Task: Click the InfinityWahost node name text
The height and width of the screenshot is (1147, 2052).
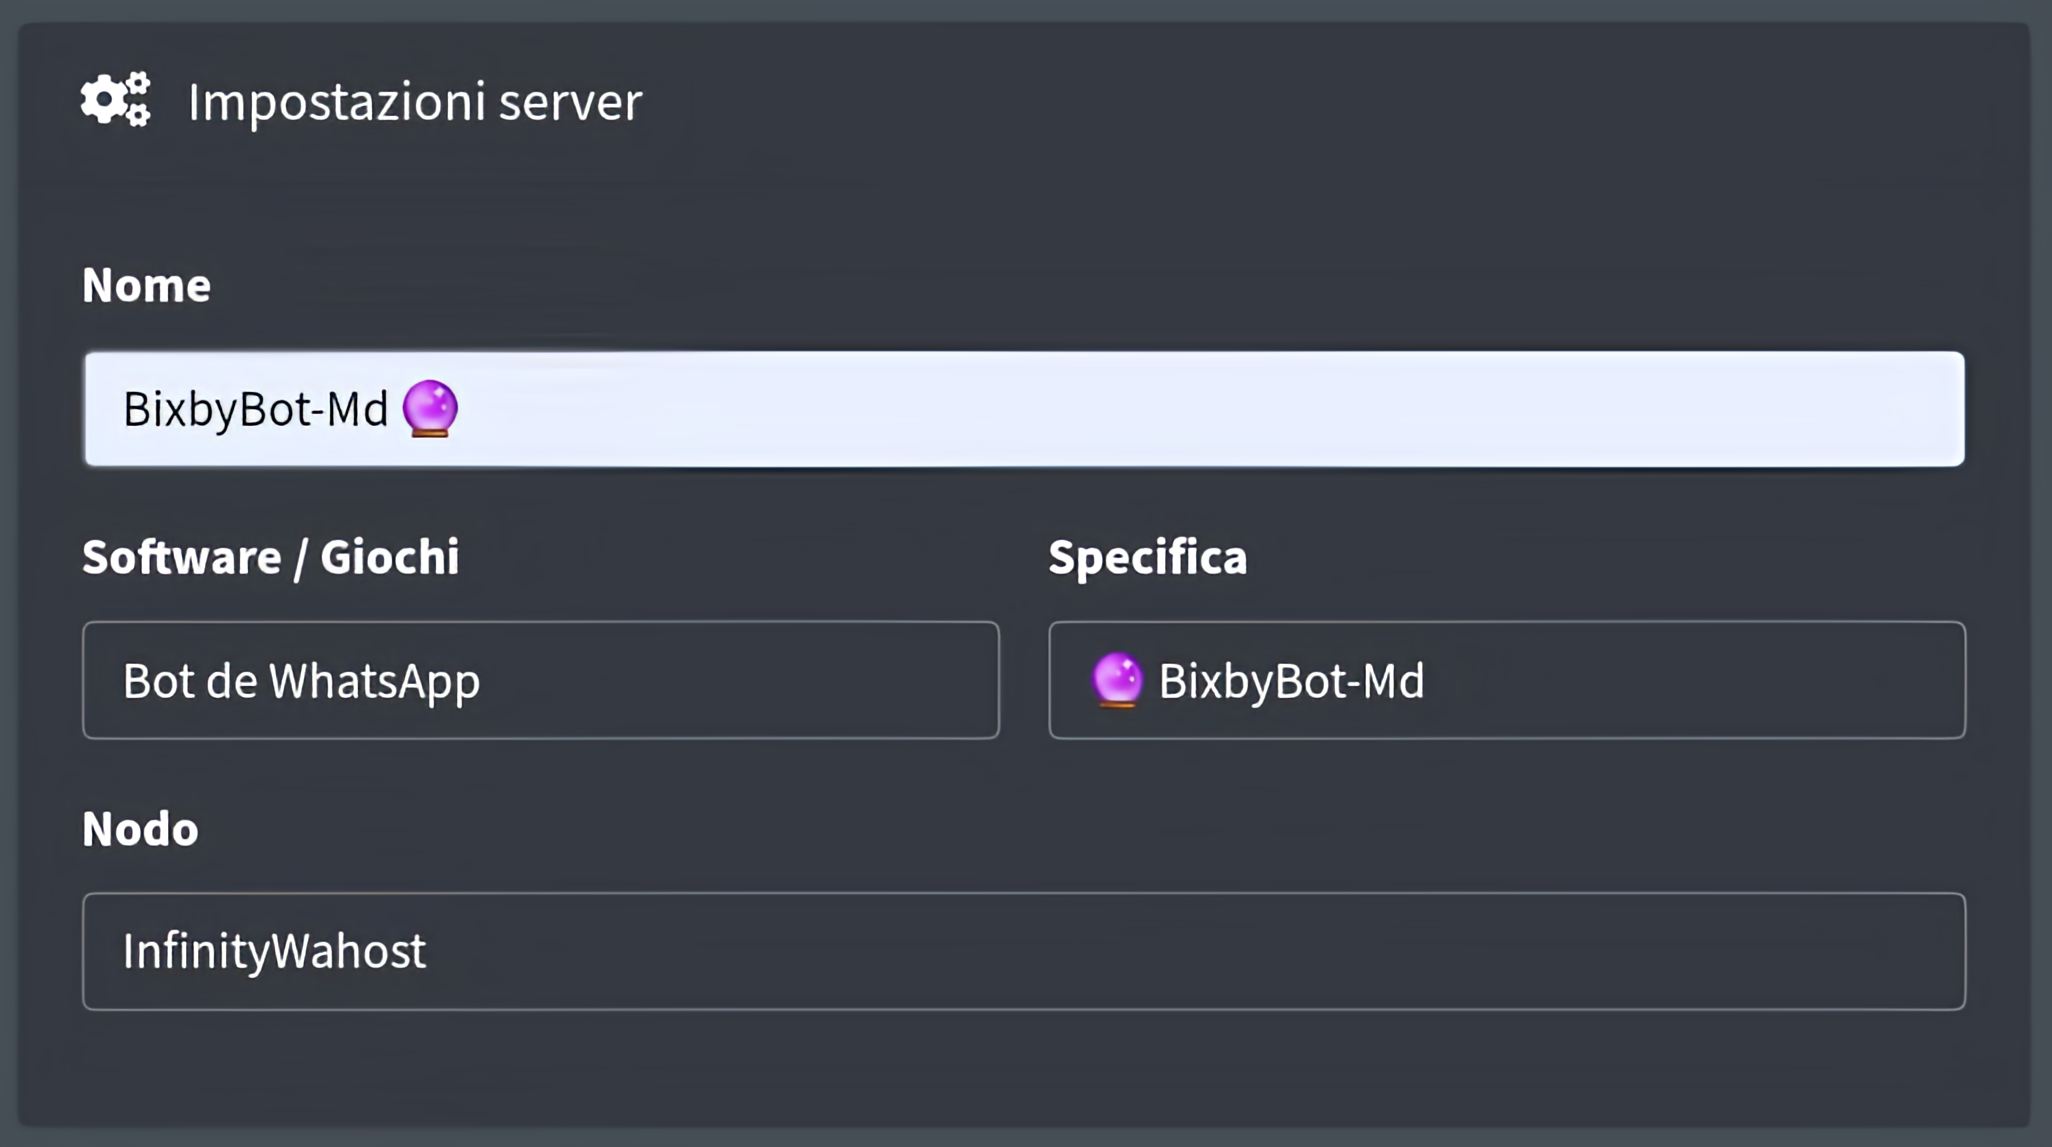Action: point(274,951)
